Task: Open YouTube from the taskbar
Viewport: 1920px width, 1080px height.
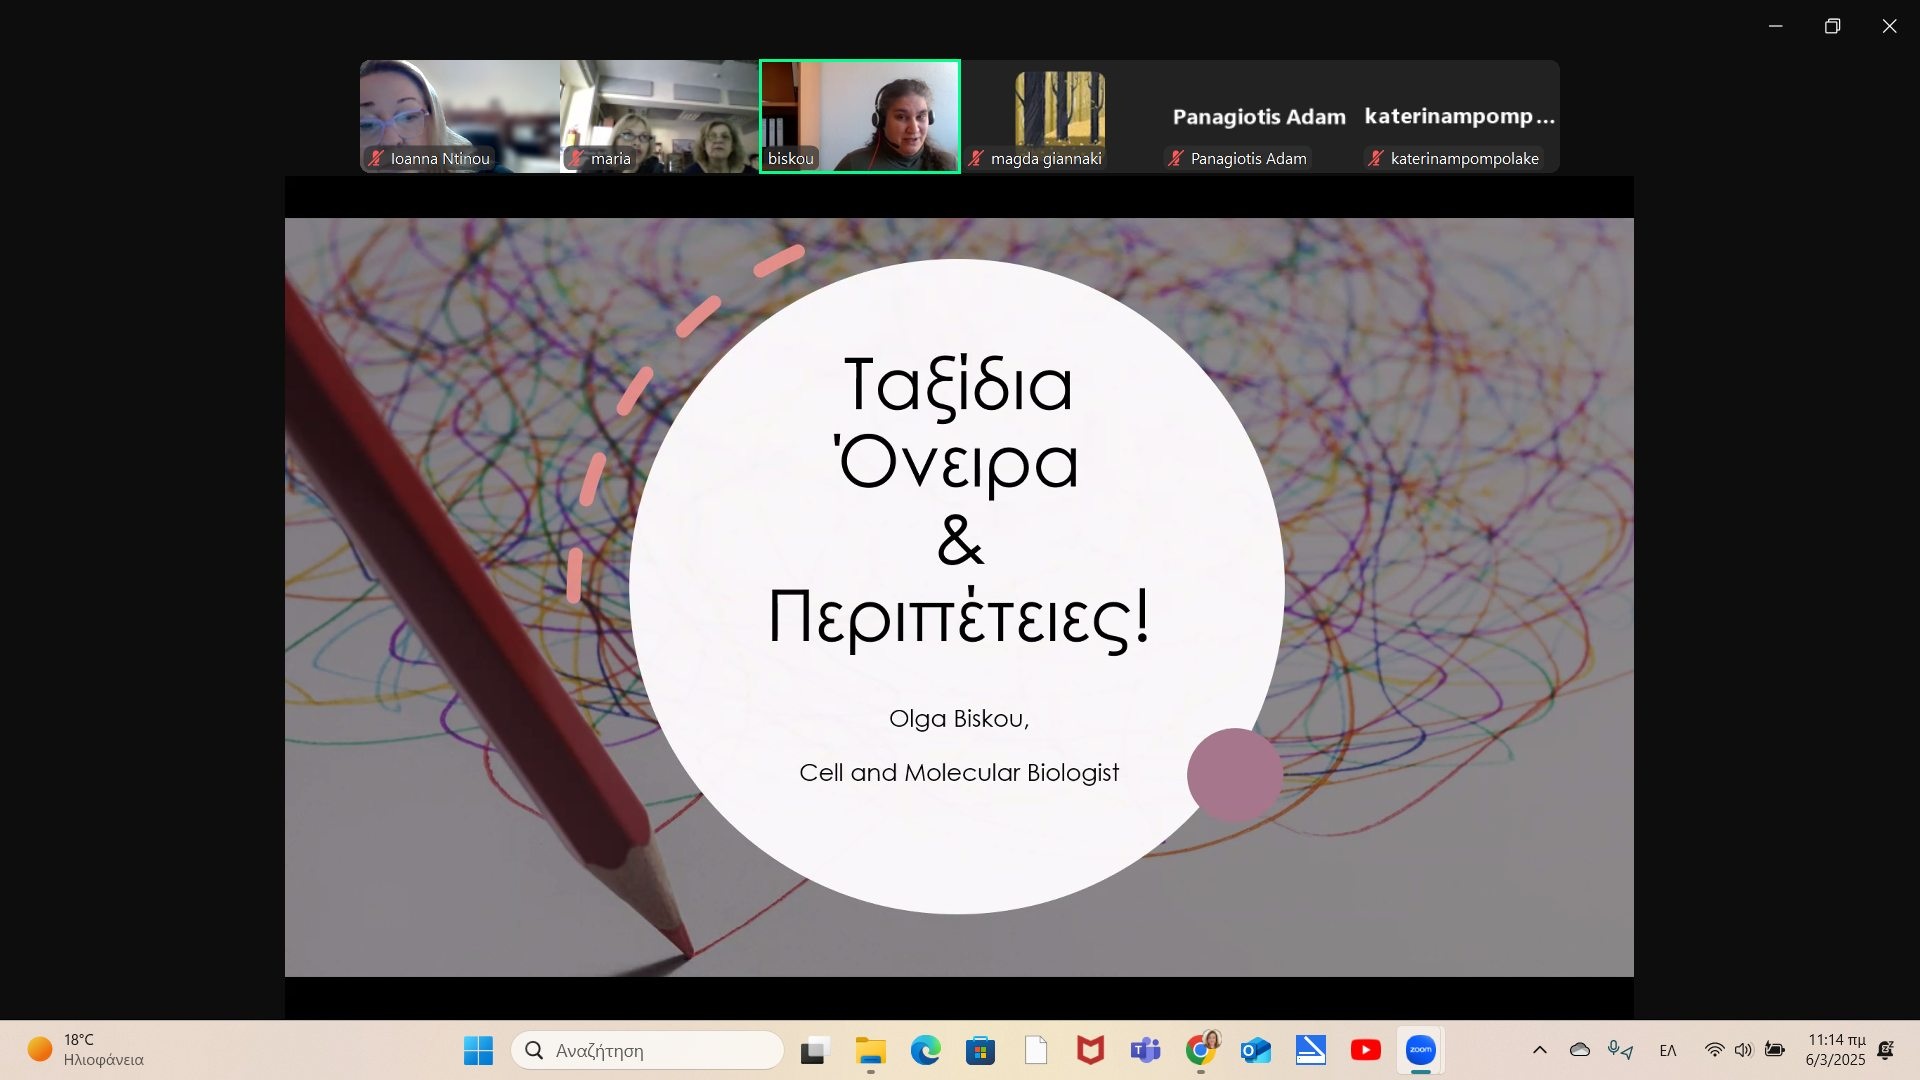Action: [x=1365, y=1050]
